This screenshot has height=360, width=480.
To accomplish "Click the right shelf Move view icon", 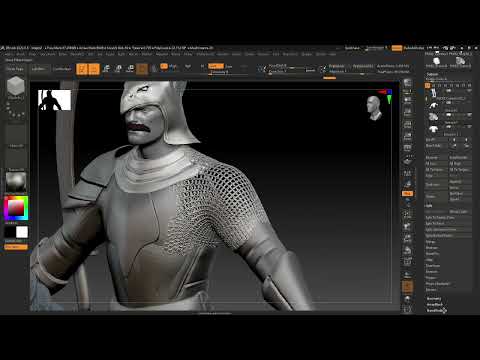I will point(407,227).
